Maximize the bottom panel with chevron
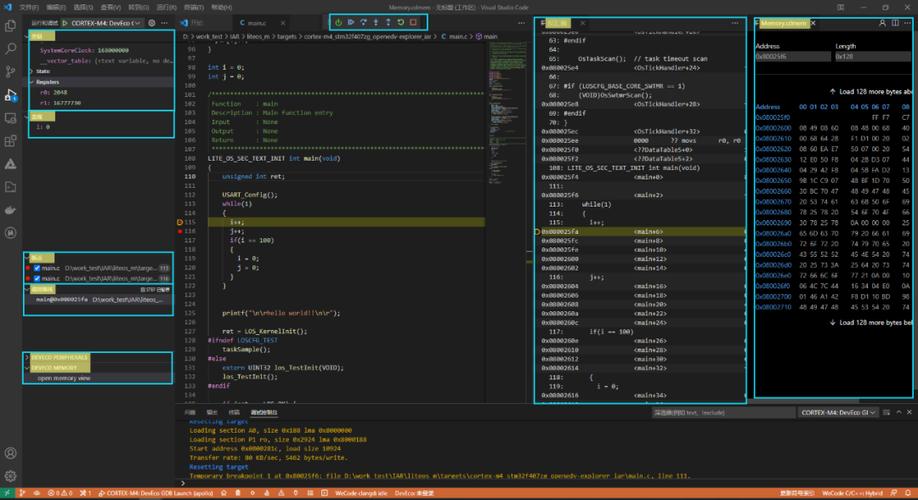 (899, 412)
